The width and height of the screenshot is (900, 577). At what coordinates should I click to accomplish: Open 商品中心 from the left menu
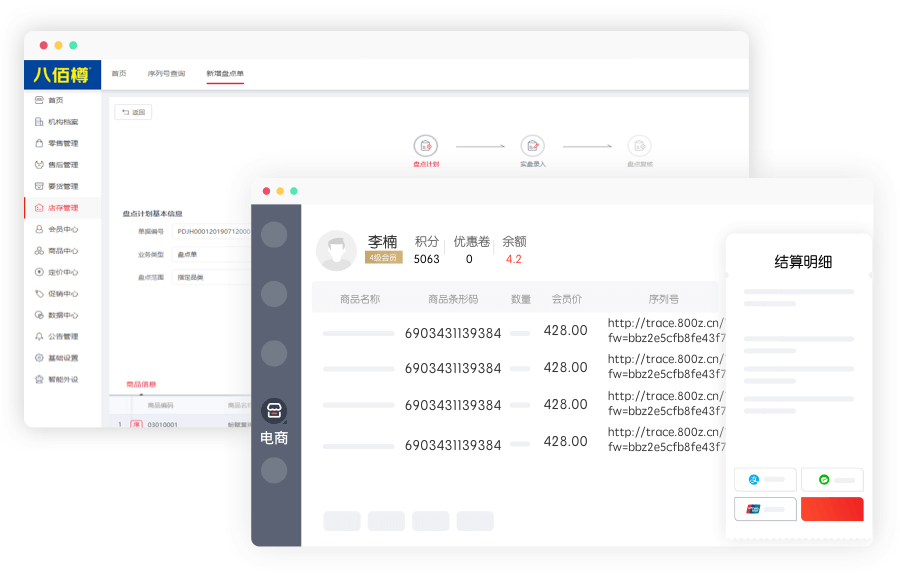62,251
